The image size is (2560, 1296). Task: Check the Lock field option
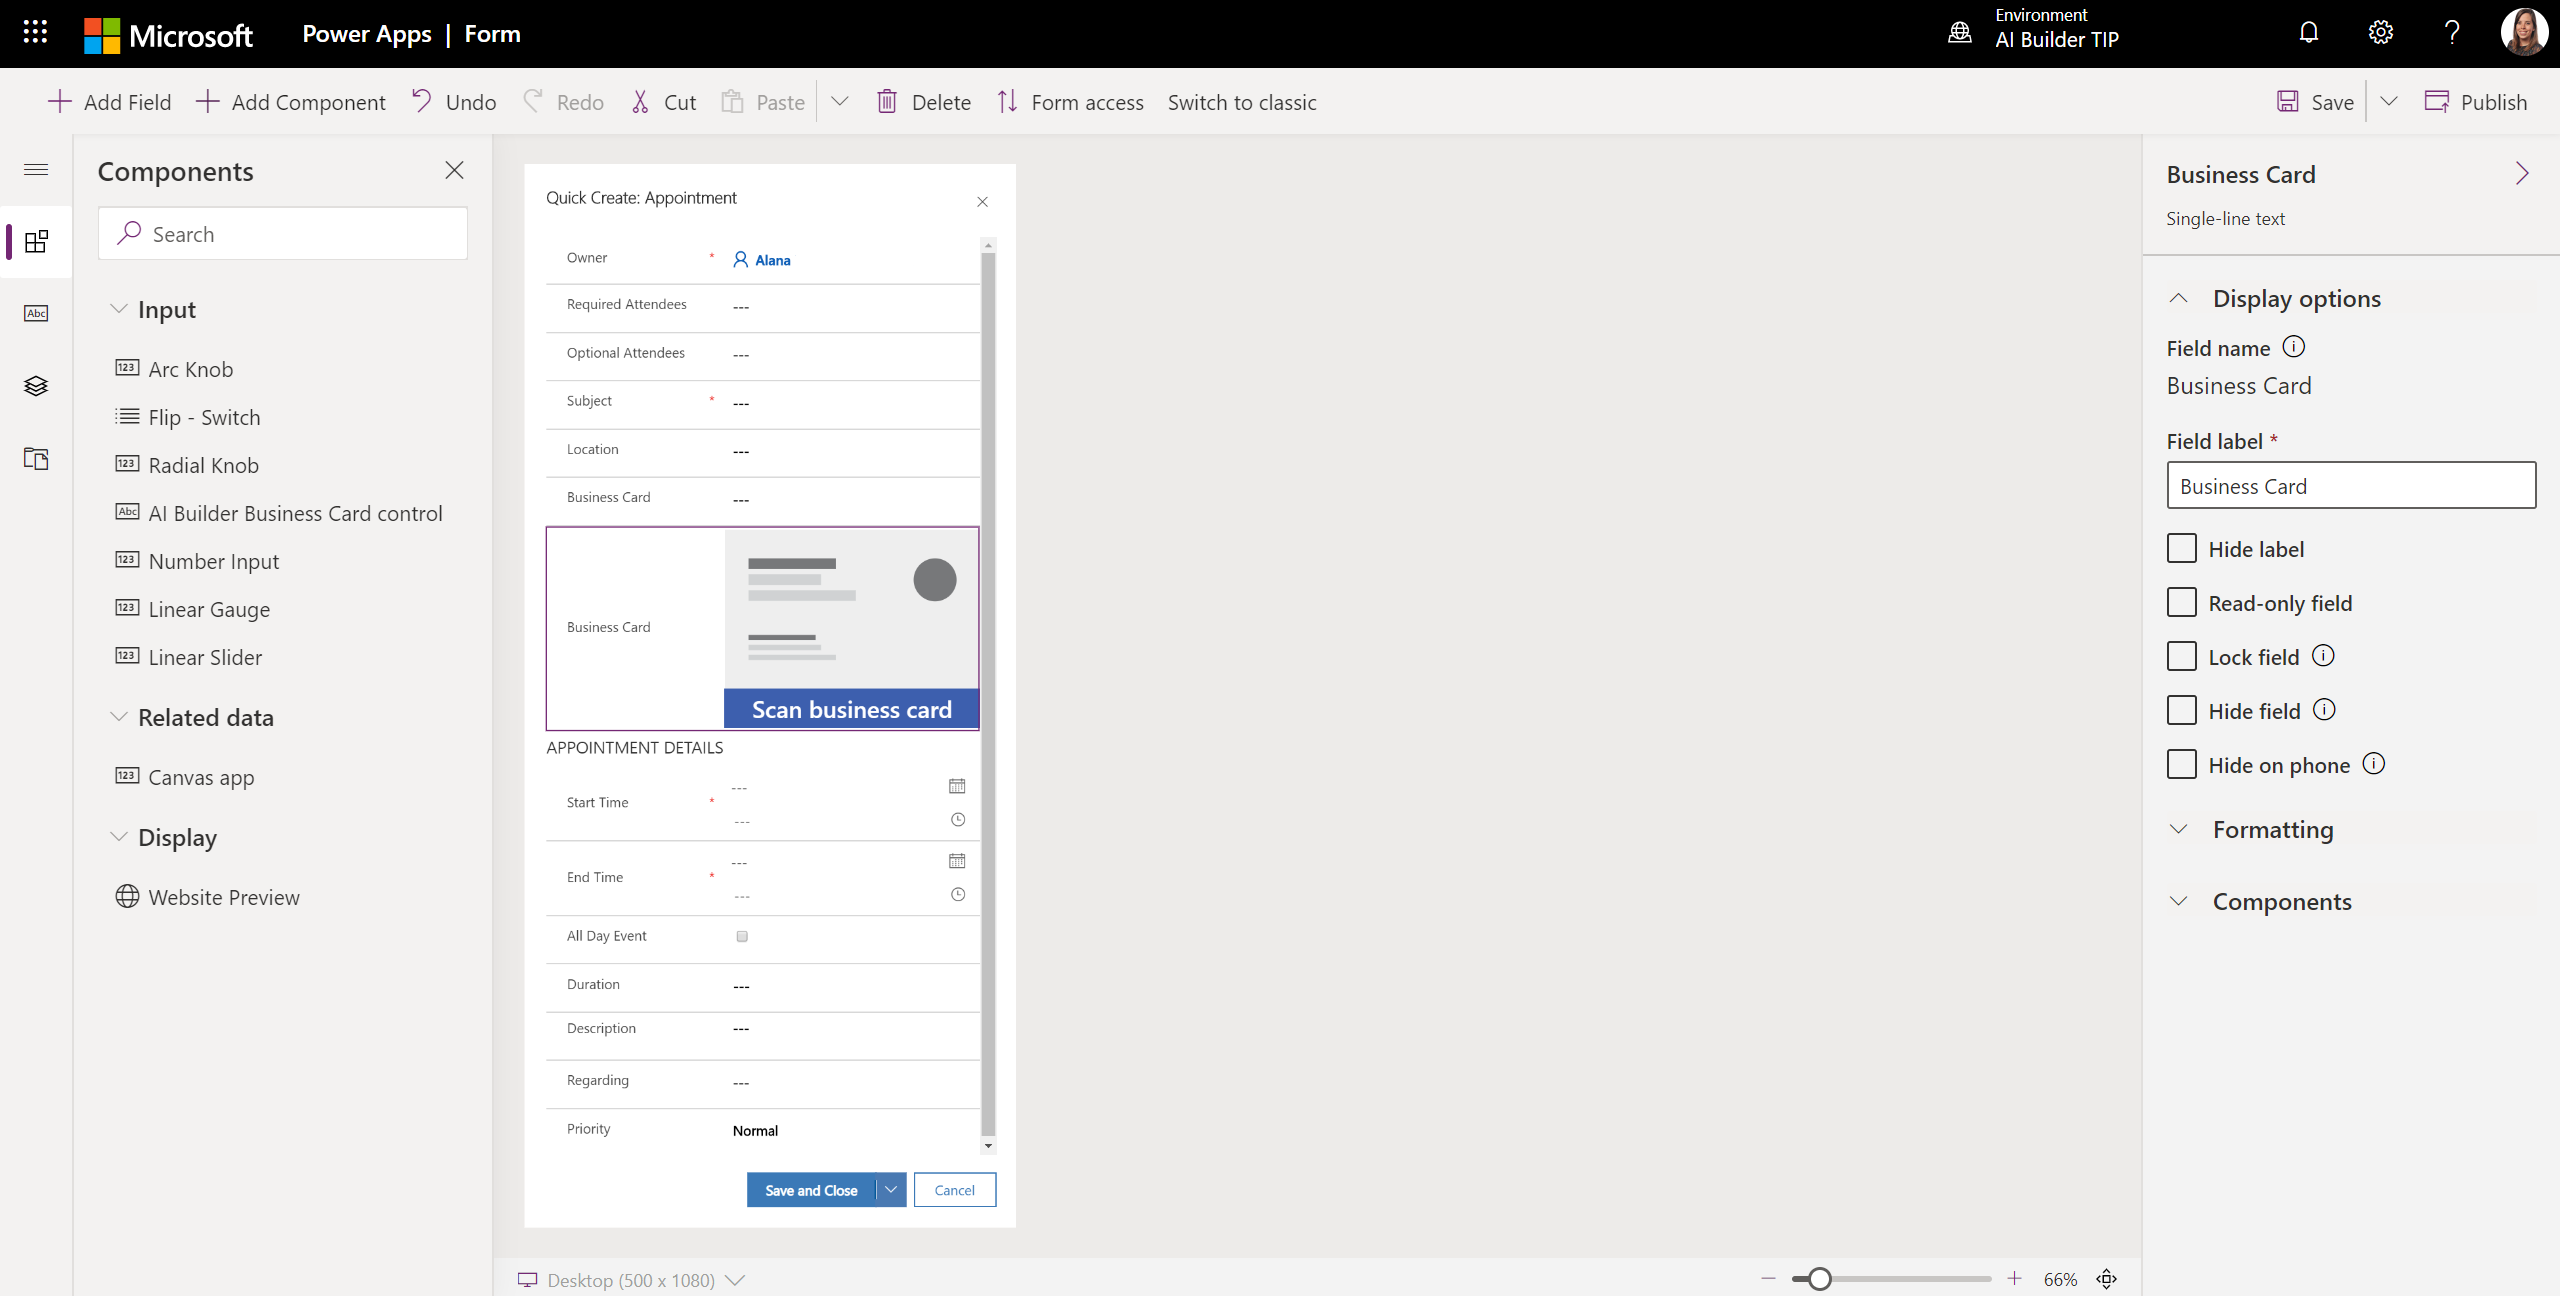pos(2181,657)
